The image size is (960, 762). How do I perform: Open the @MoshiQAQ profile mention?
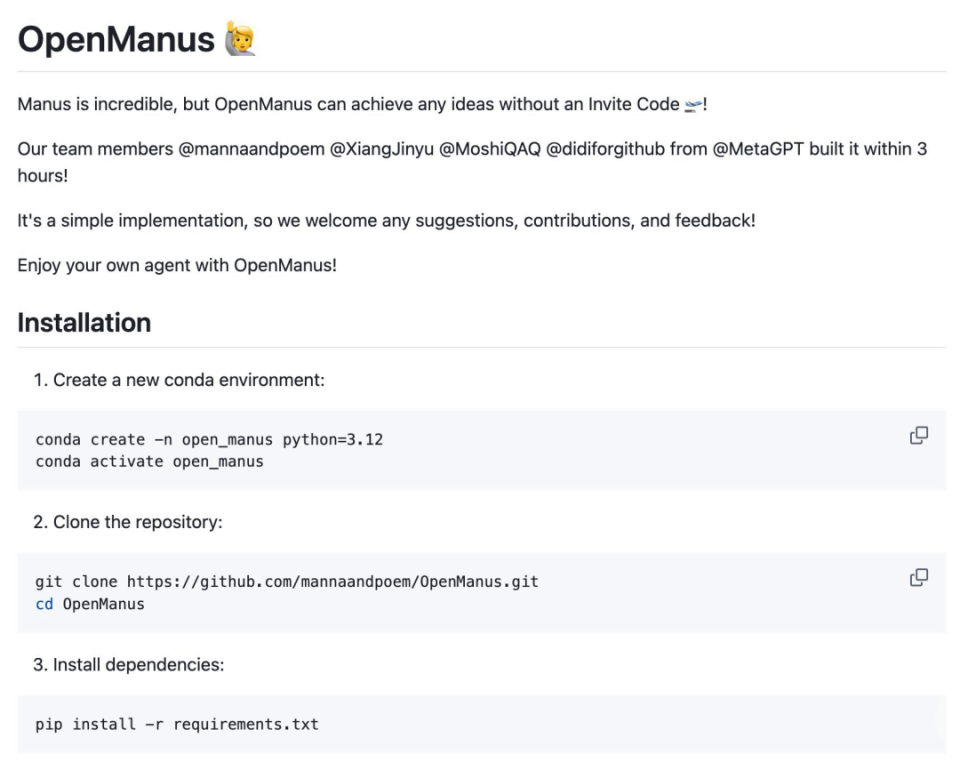pos(490,149)
